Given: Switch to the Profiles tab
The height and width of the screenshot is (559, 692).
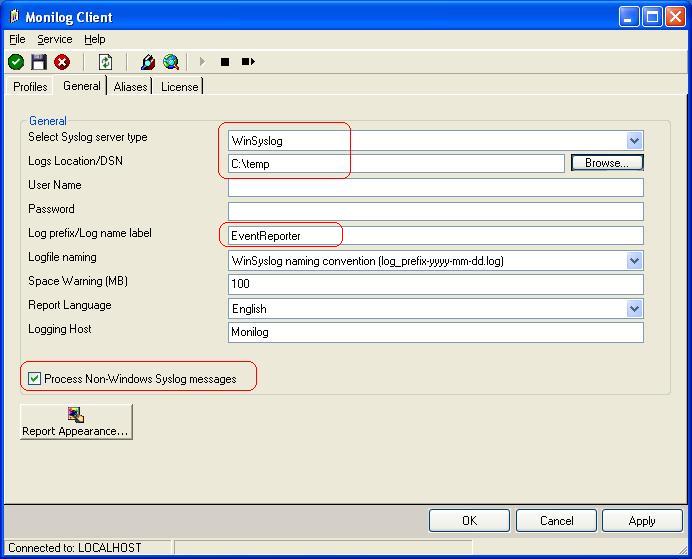Looking at the screenshot, I should (30, 86).
